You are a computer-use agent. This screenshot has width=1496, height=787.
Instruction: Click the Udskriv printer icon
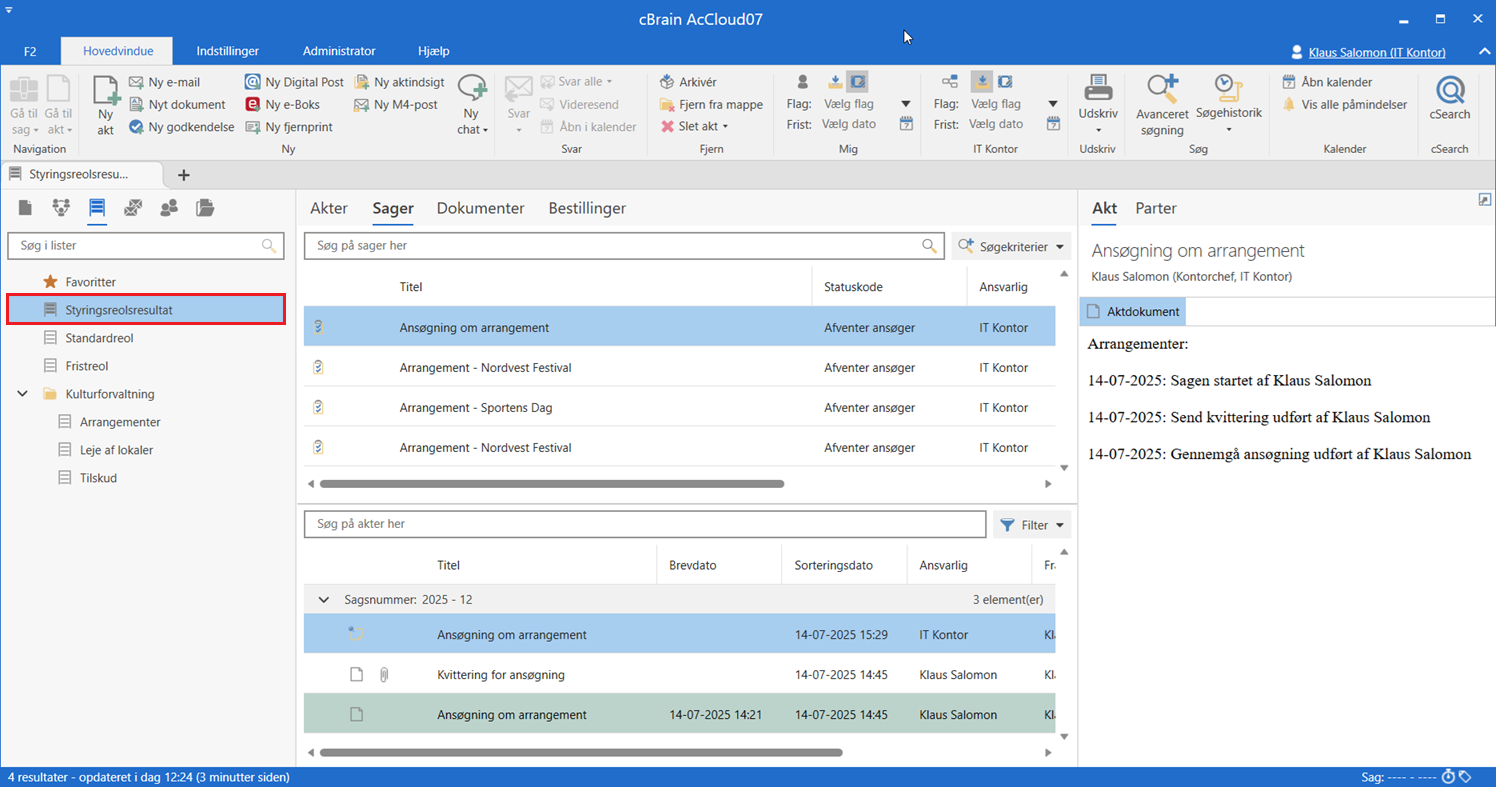[1098, 90]
